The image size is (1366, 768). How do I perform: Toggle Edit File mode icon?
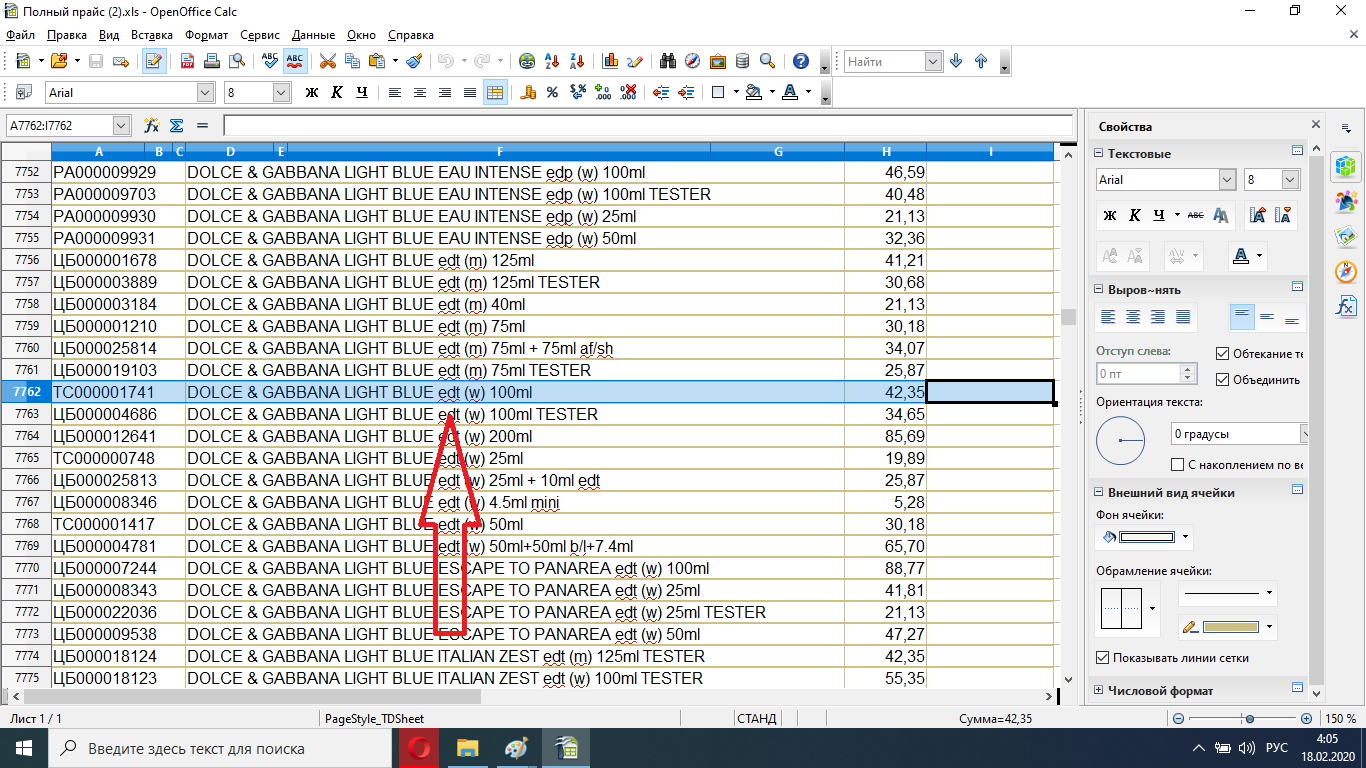point(154,61)
